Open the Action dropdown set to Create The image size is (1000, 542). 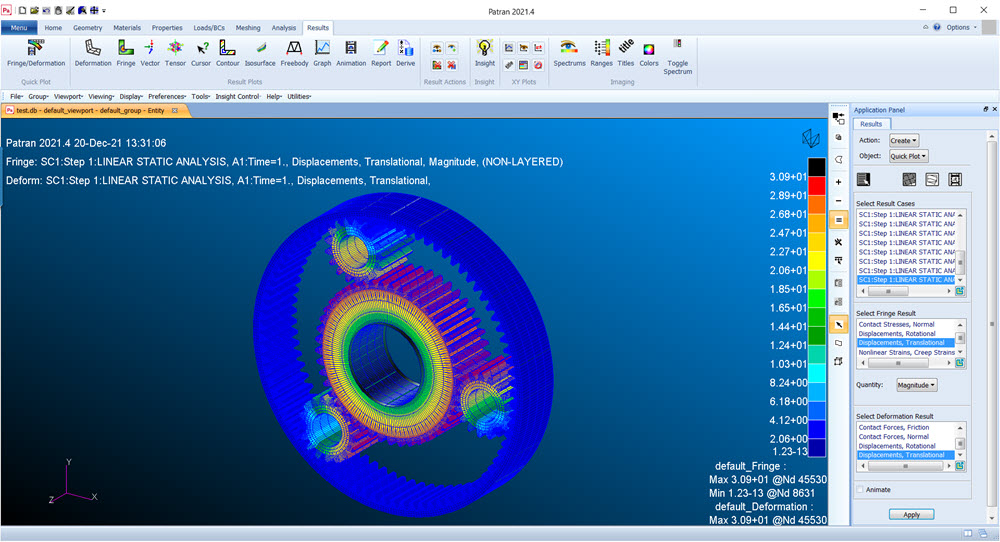pos(904,141)
